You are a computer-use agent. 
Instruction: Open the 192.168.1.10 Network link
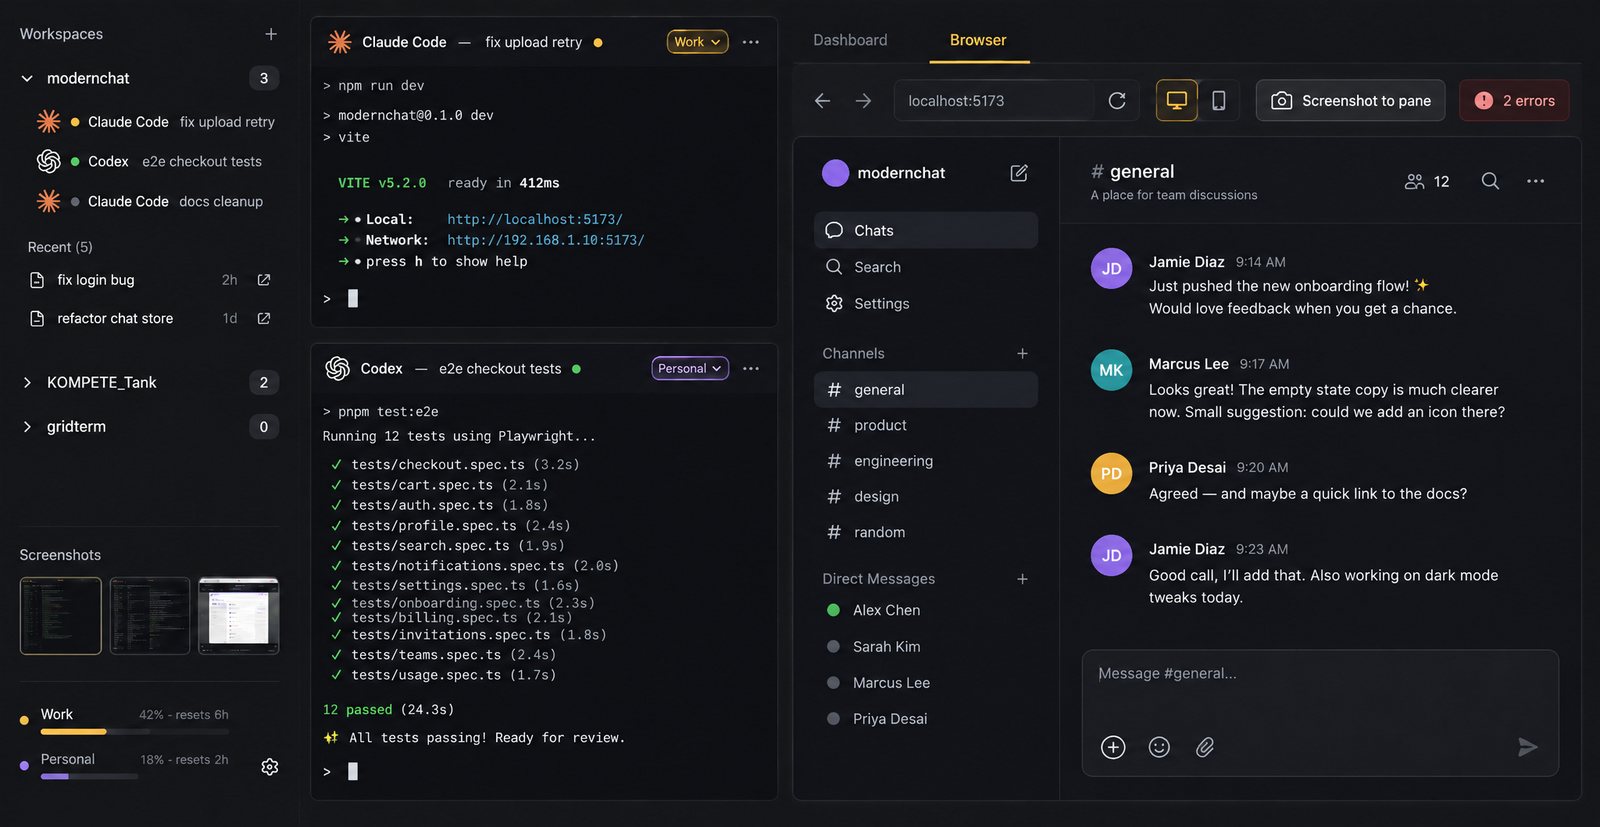546,240
